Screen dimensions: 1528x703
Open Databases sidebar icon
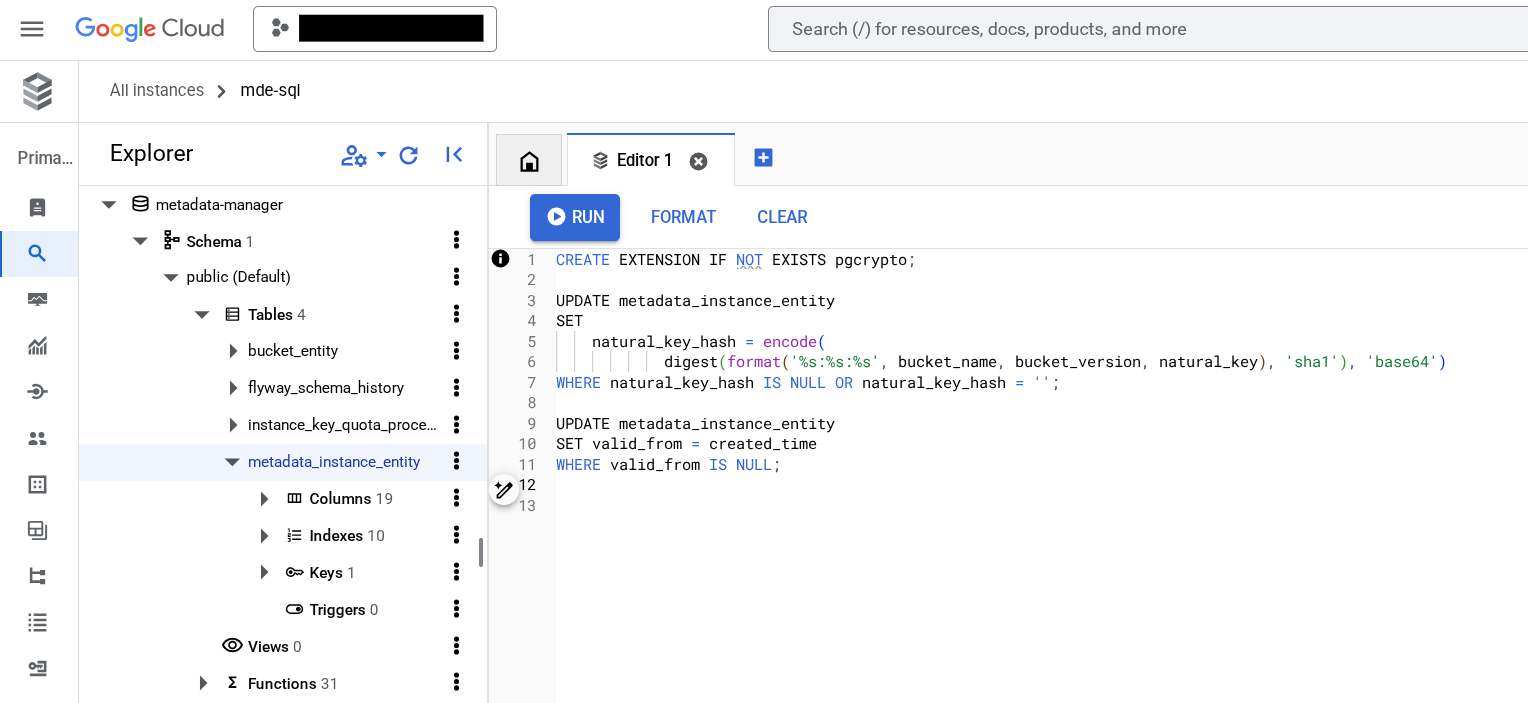[38, 484]
